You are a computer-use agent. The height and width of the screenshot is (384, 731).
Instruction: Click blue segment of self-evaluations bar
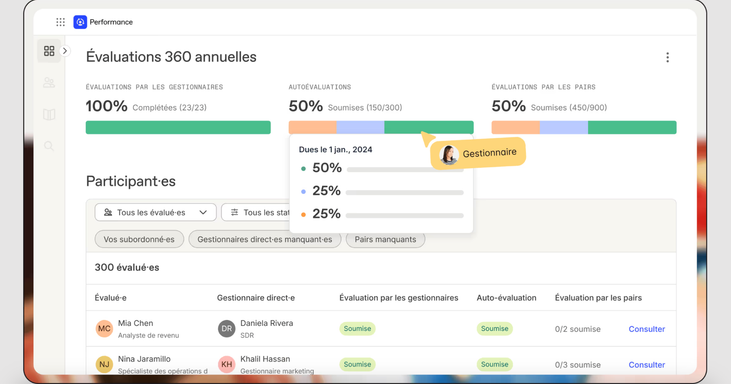(x=360, y=127)
